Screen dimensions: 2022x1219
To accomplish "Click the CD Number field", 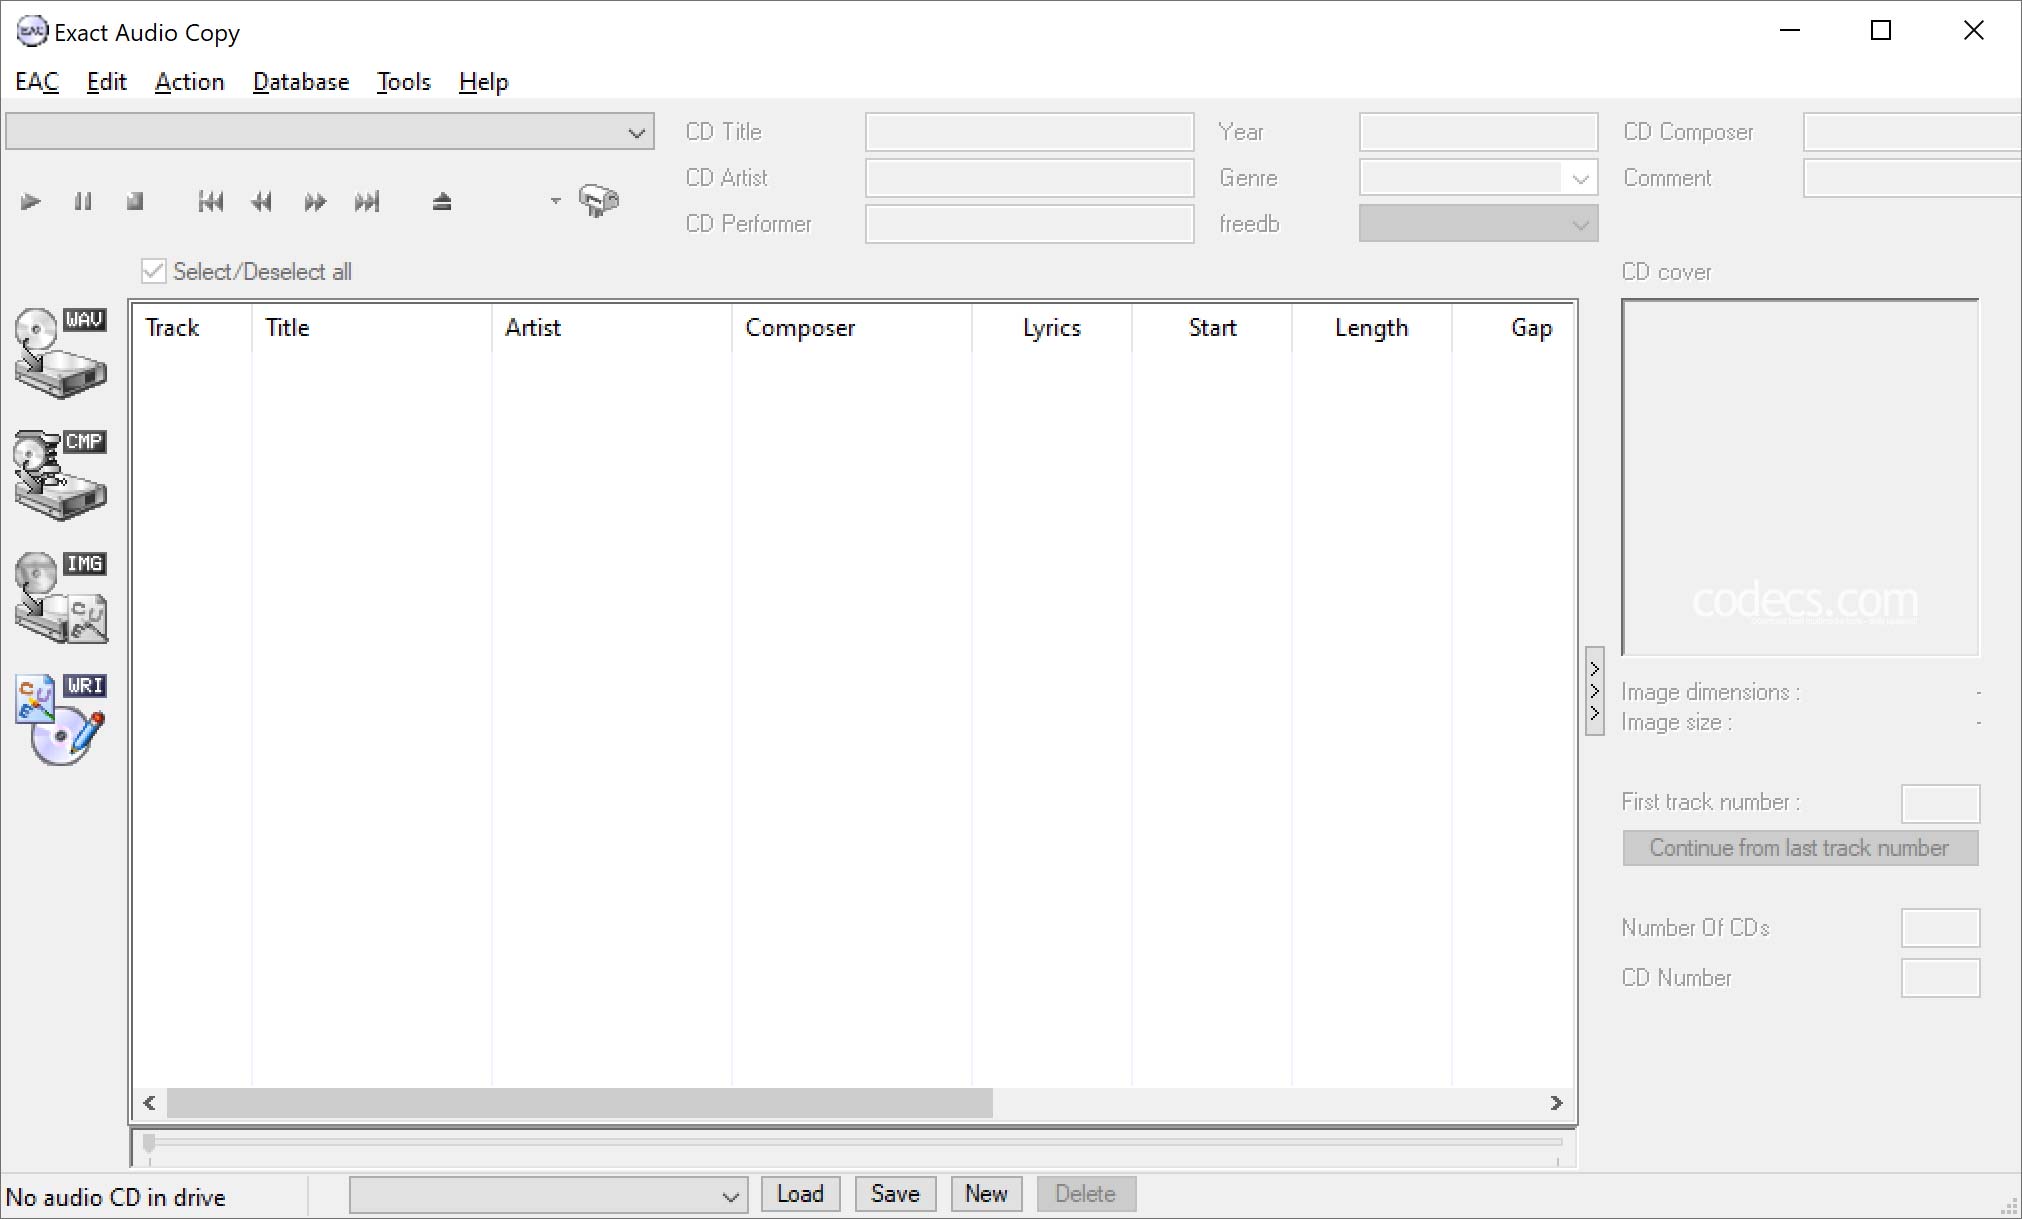I will (1940, 978).
